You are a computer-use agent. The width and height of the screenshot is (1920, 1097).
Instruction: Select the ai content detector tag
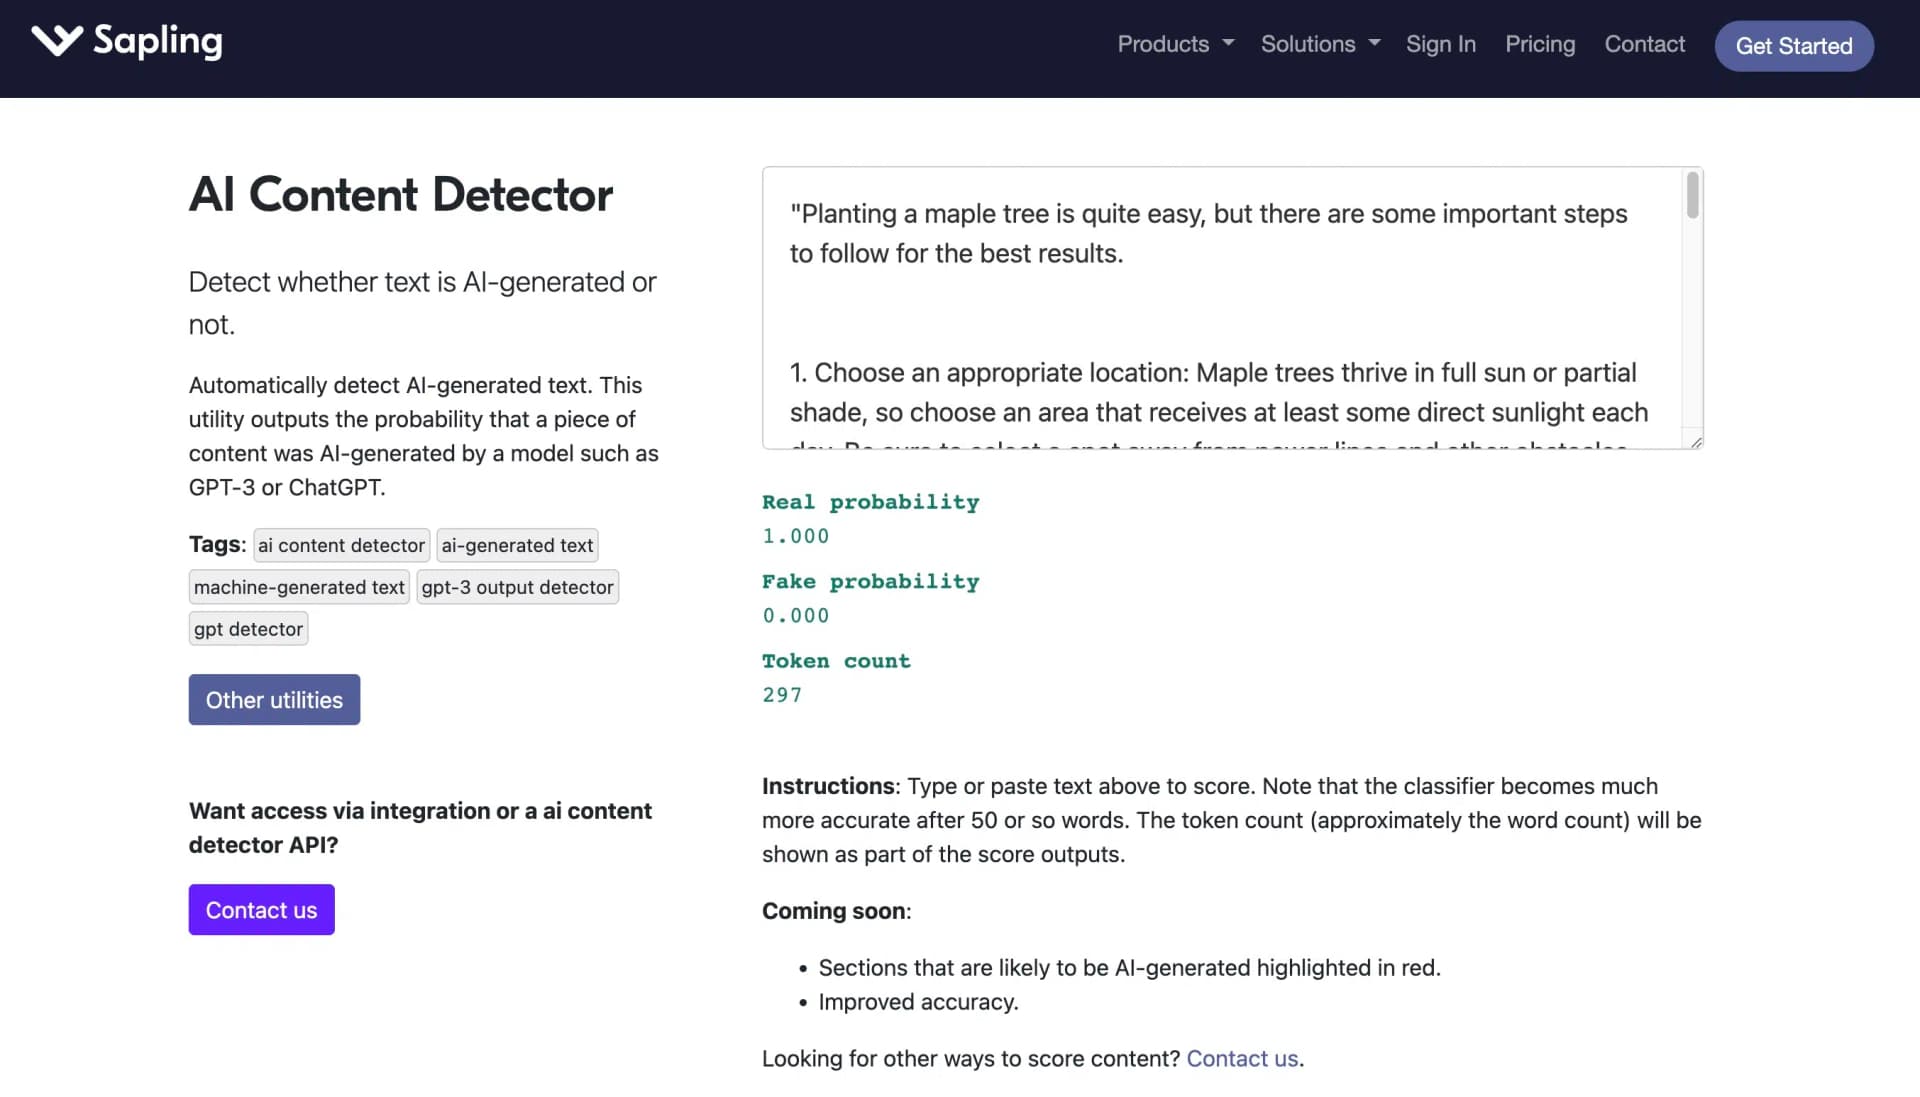click(341, 545)
